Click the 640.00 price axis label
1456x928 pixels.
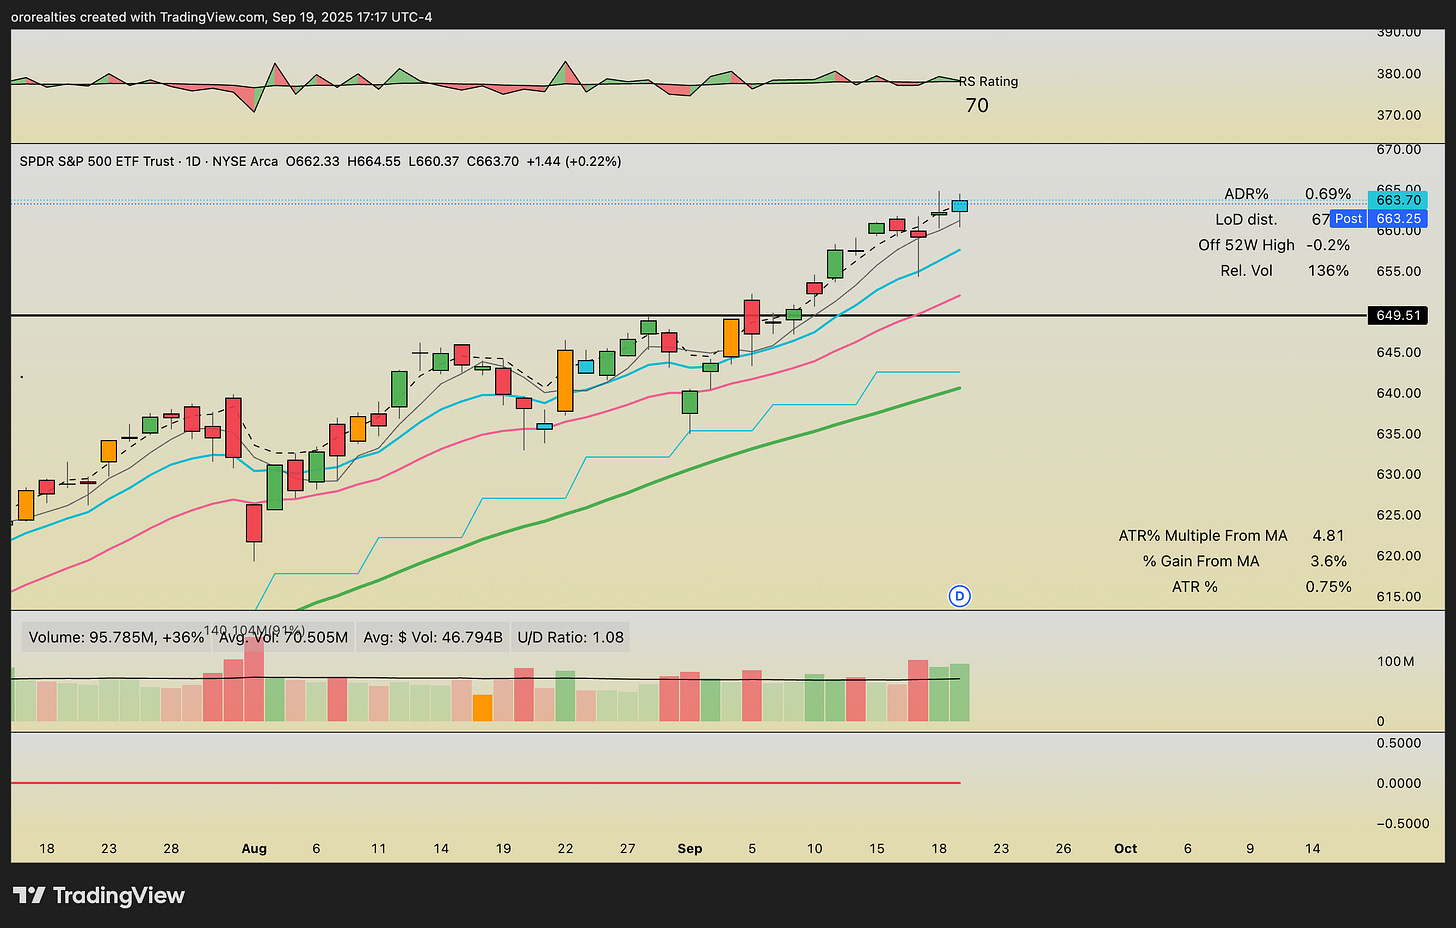(1399, 393)
